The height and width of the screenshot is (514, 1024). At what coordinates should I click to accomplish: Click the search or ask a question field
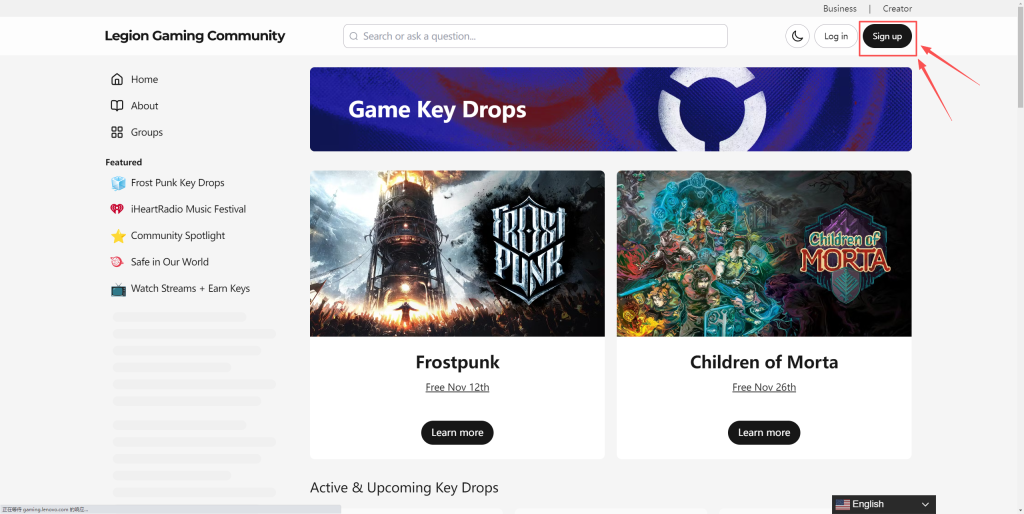pos(535,36)
